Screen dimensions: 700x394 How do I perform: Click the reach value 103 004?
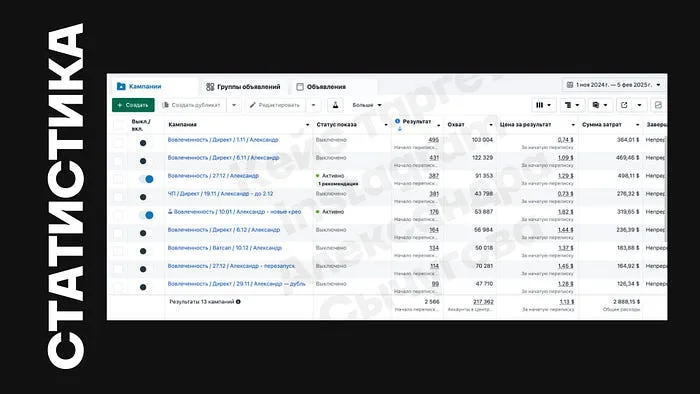482,140
